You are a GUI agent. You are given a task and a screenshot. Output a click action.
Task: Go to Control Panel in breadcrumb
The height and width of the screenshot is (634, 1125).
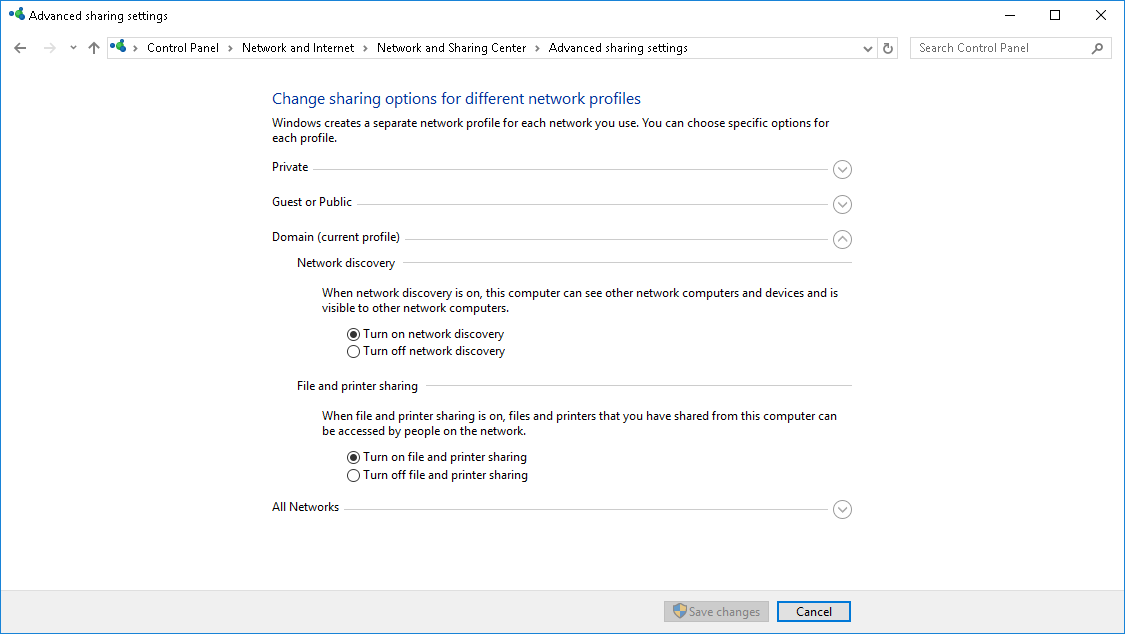coord(182,48)
